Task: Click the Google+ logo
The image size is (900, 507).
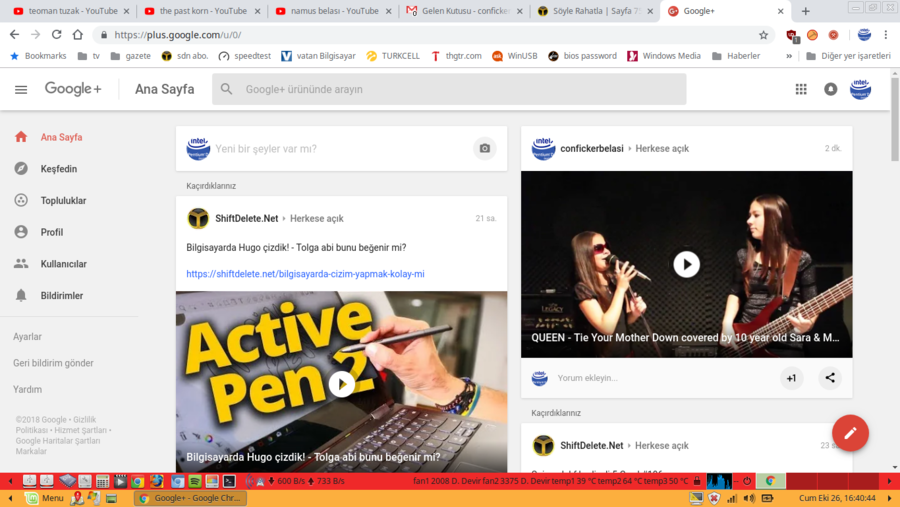Action: coord(73,89)
